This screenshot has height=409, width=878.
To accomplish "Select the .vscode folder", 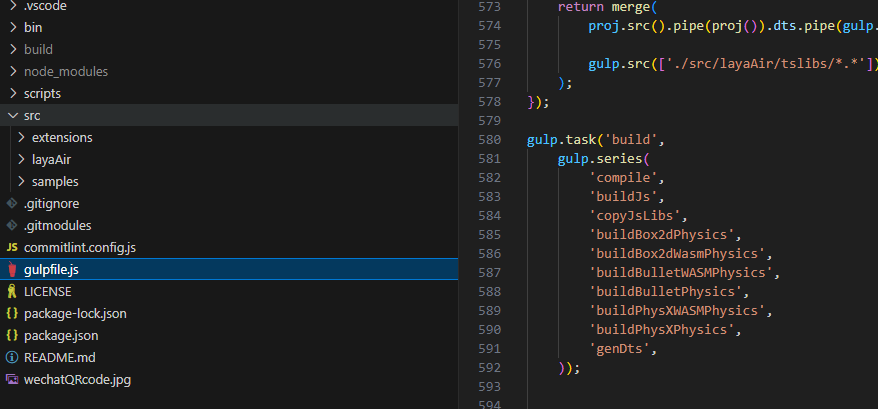I will [44, 6].
